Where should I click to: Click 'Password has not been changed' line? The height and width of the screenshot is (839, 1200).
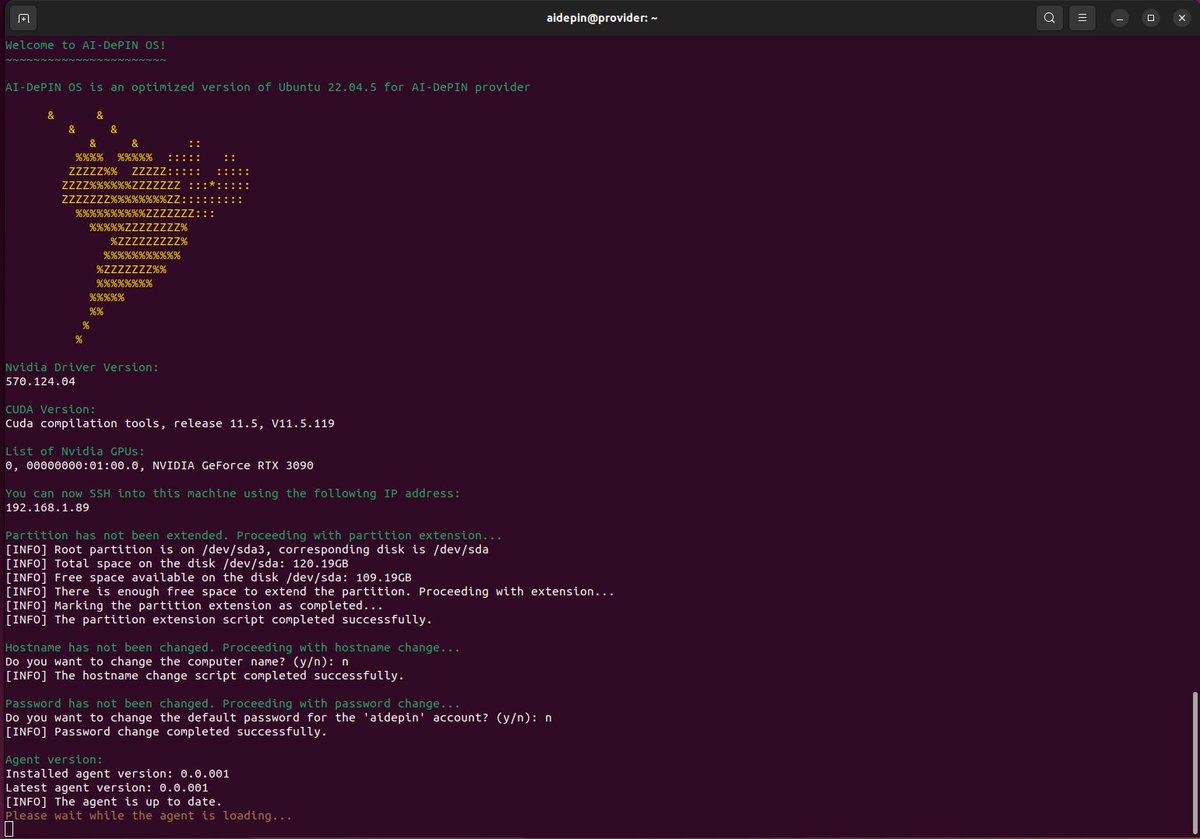tap(233, 703)
